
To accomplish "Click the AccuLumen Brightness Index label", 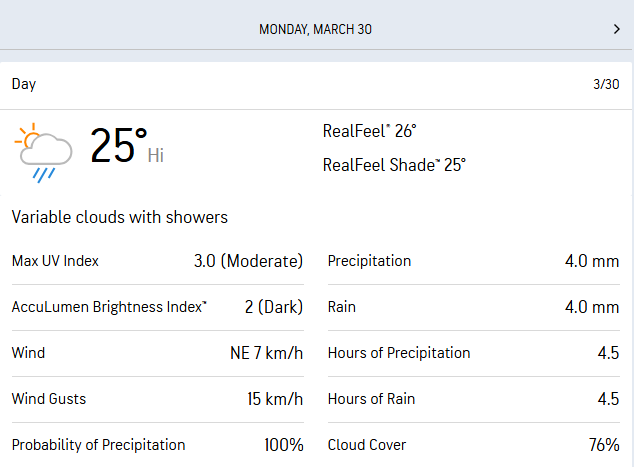I will click(x=109, y=307).
